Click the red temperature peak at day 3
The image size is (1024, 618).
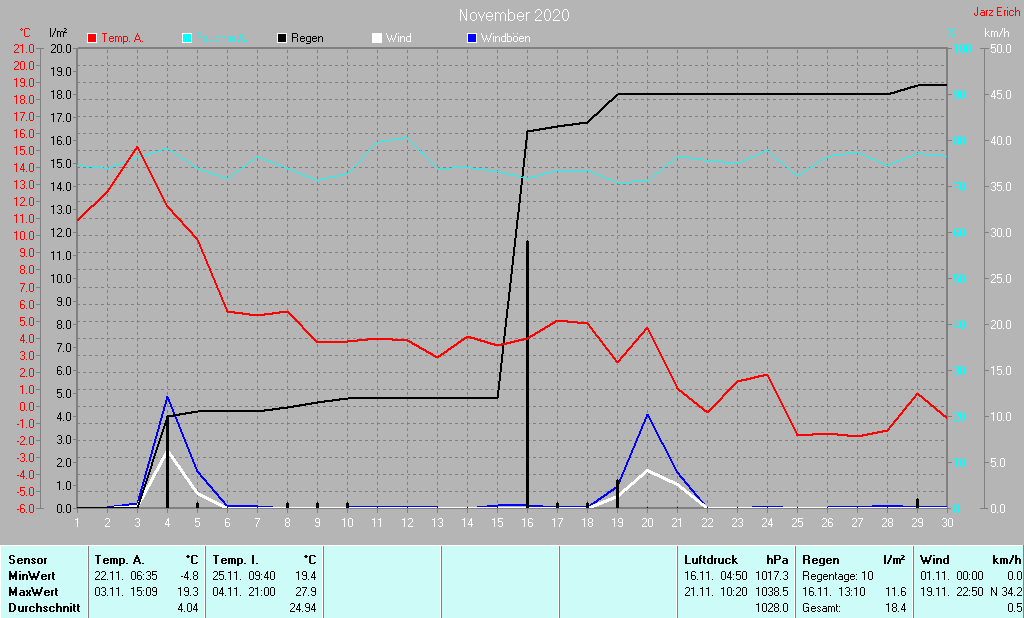[x=137, y=147]
